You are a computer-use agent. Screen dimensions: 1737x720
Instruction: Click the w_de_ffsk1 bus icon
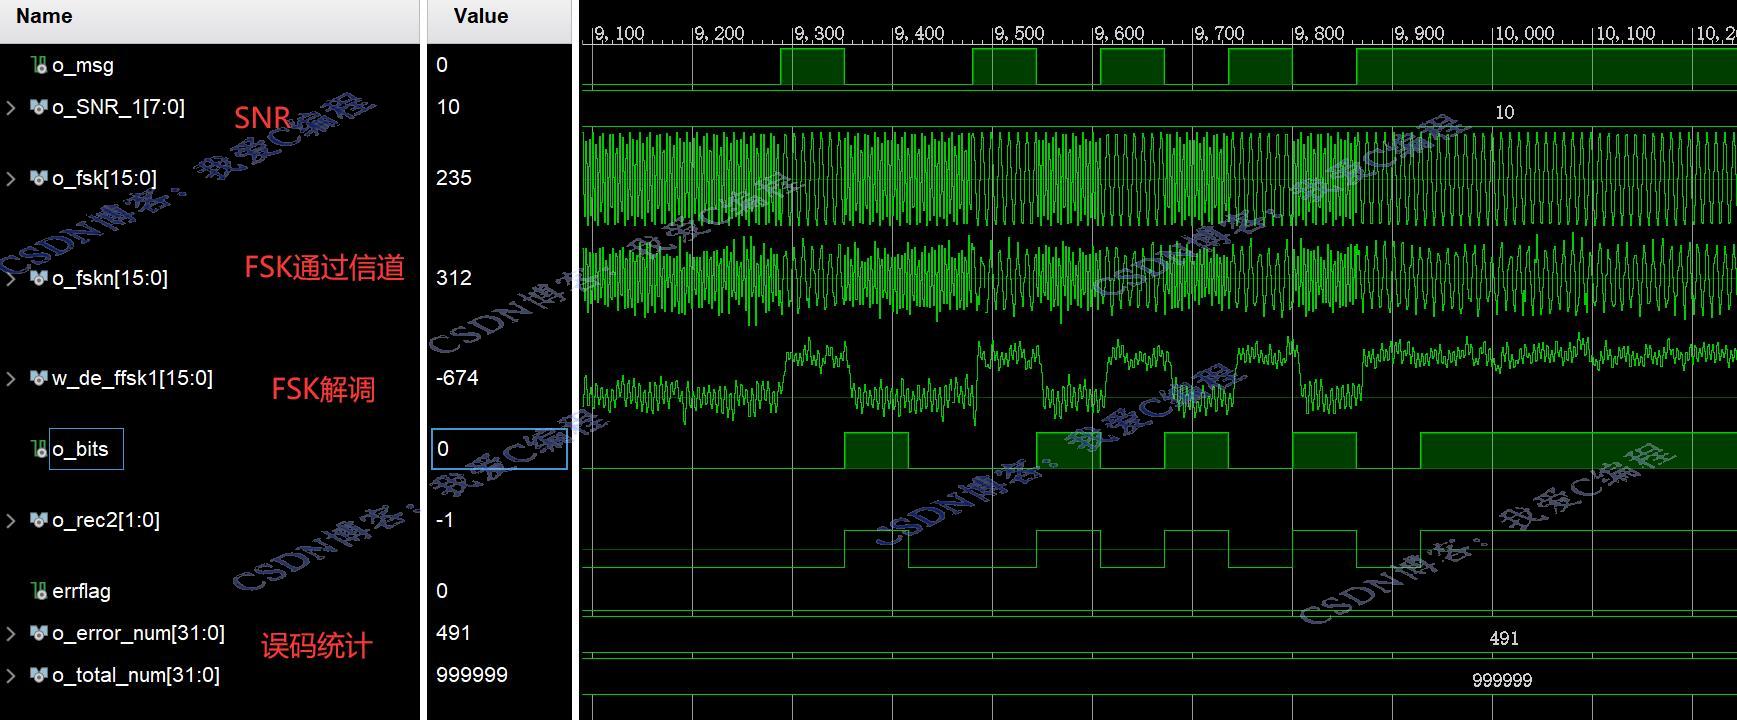39,378
